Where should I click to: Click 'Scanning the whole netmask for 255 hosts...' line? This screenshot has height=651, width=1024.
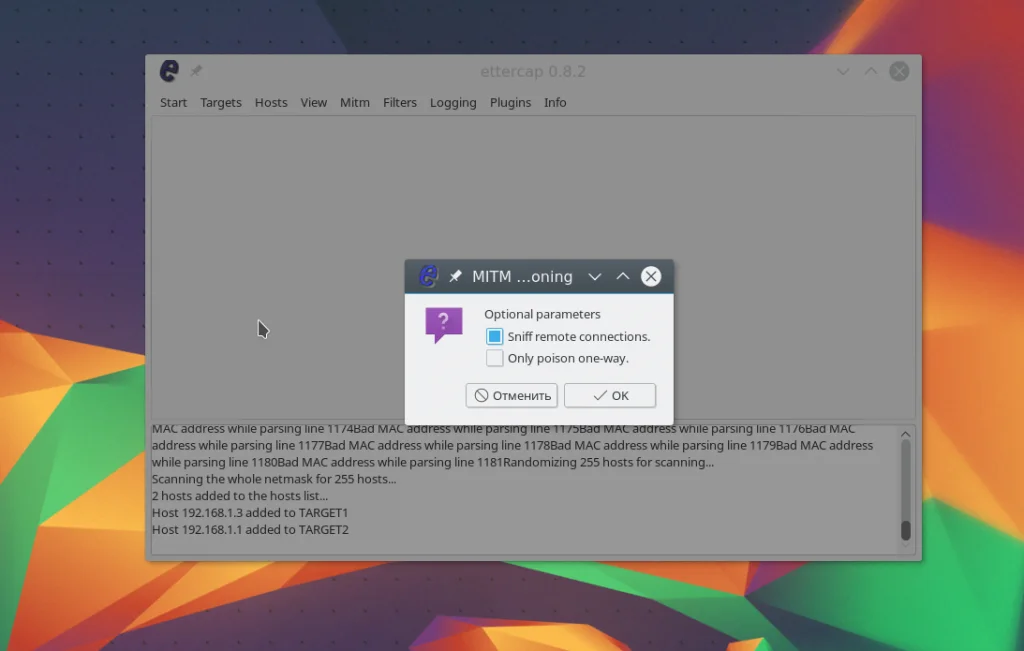[274, 479]
